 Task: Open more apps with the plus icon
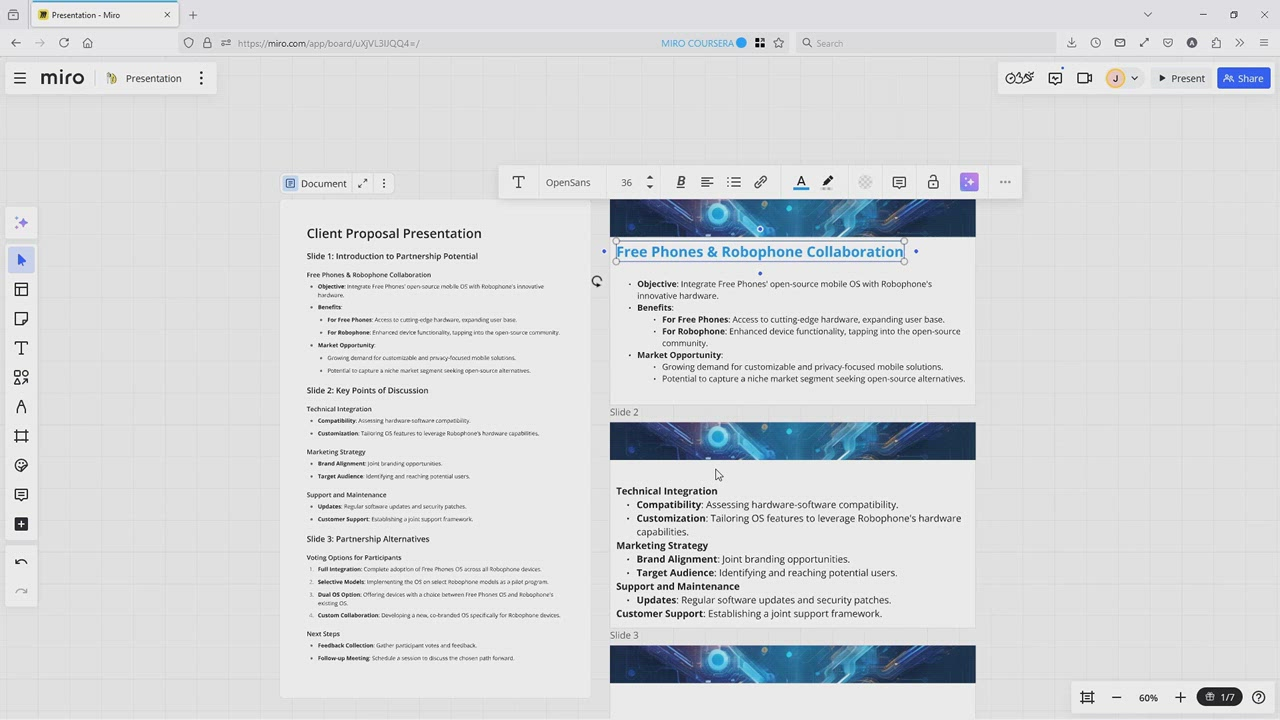21,524
